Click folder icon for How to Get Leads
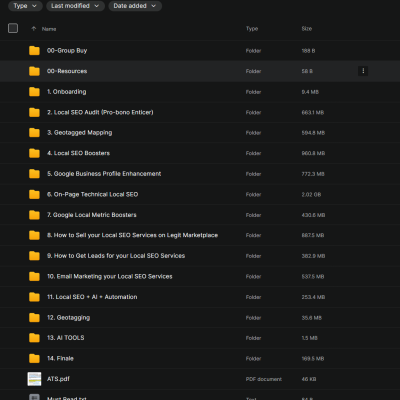The width and height of the screenshot is (400, 400). pos(34,256)
